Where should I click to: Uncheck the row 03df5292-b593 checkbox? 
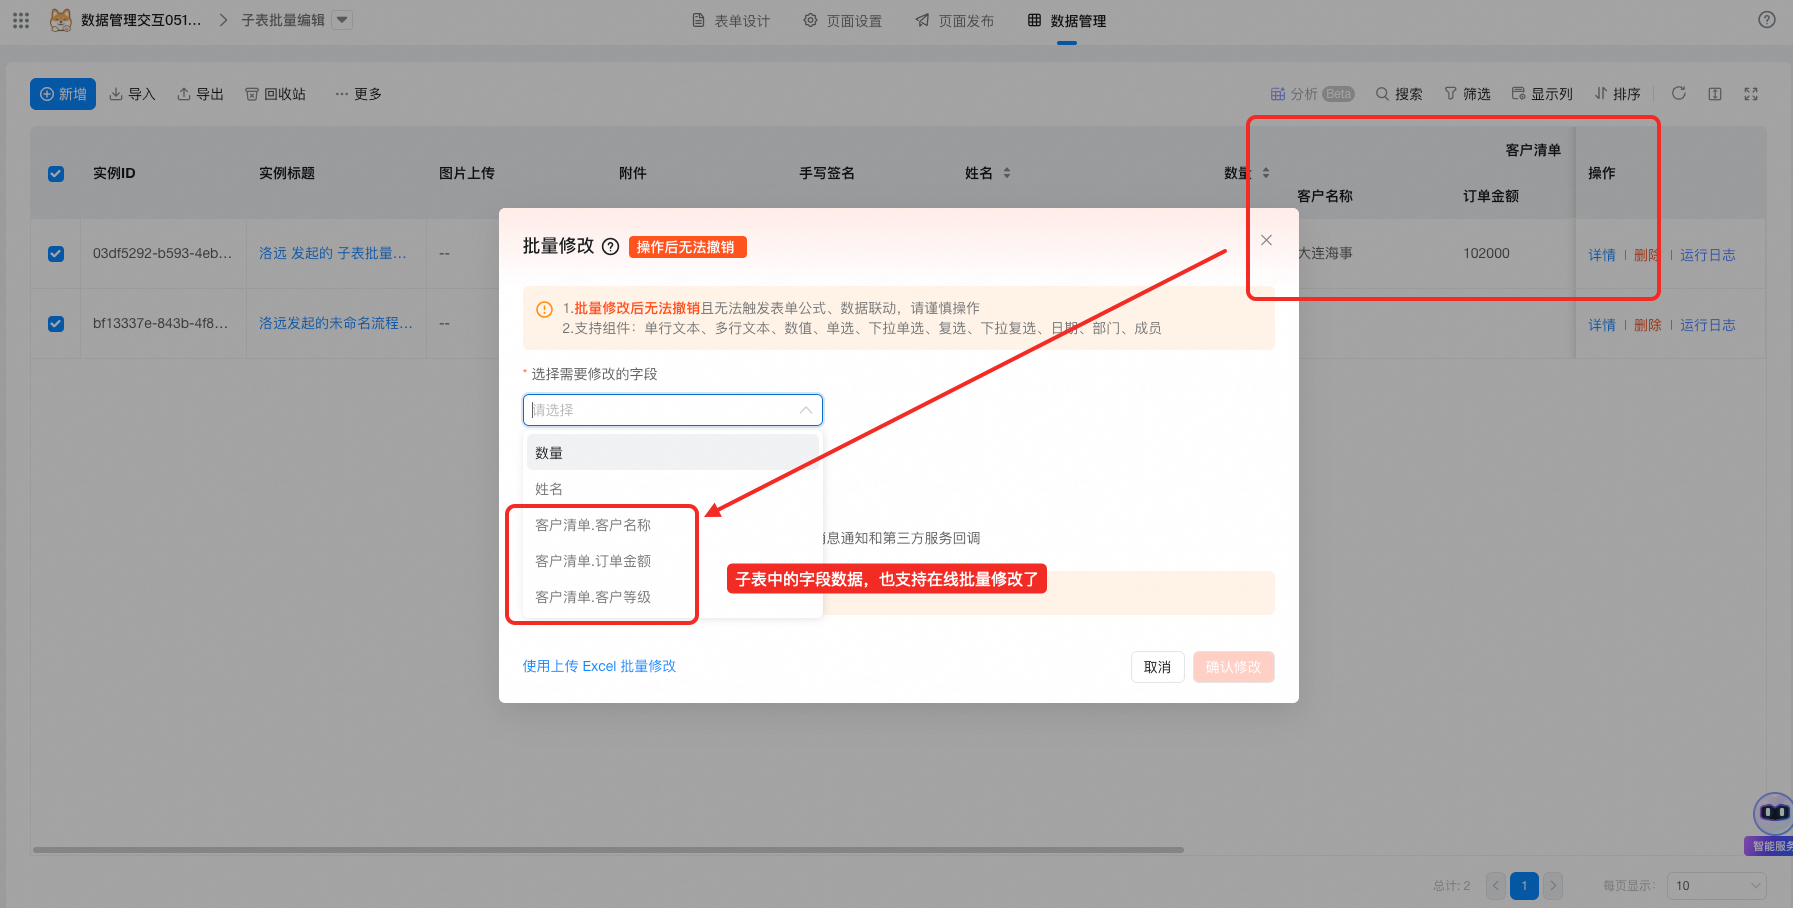tap(56, 254)
